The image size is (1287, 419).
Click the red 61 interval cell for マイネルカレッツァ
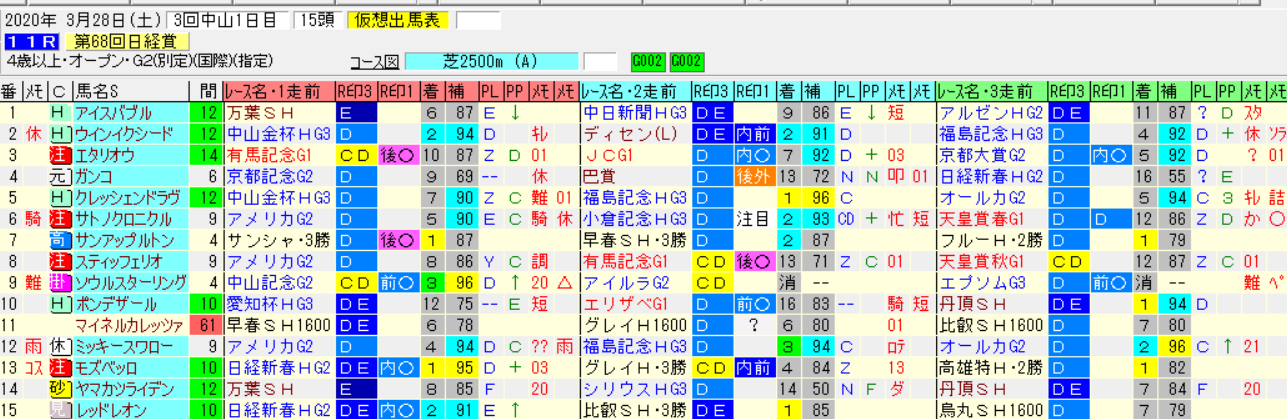coord(207,324)
